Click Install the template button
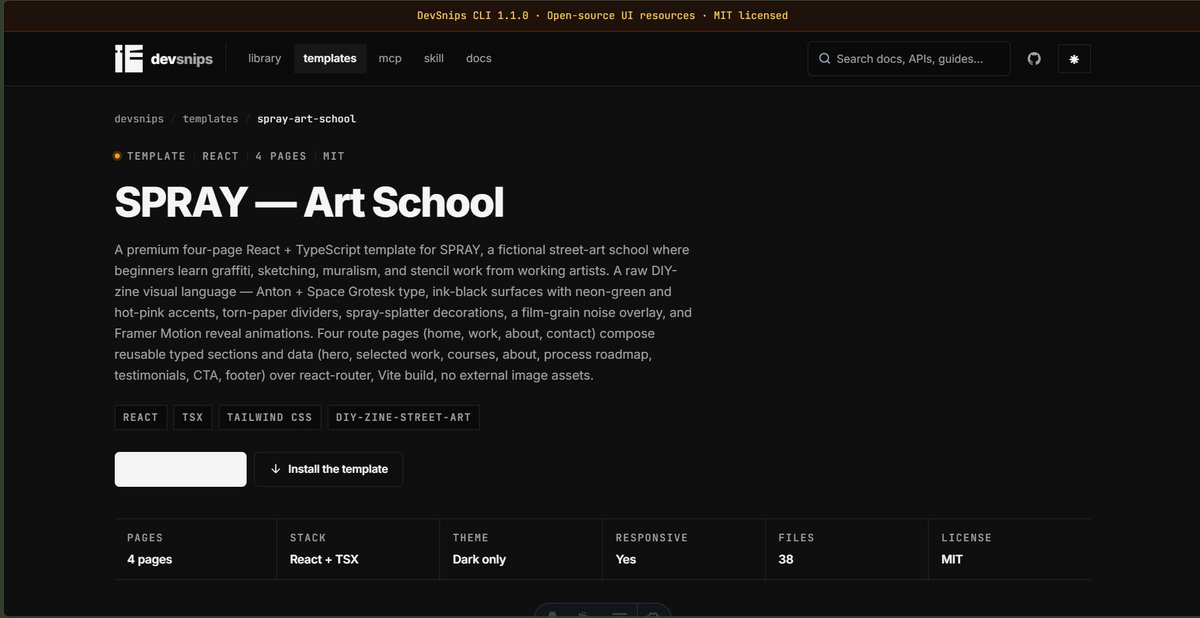This screenshot has height=618, width=1200. [x=329, y=469]
